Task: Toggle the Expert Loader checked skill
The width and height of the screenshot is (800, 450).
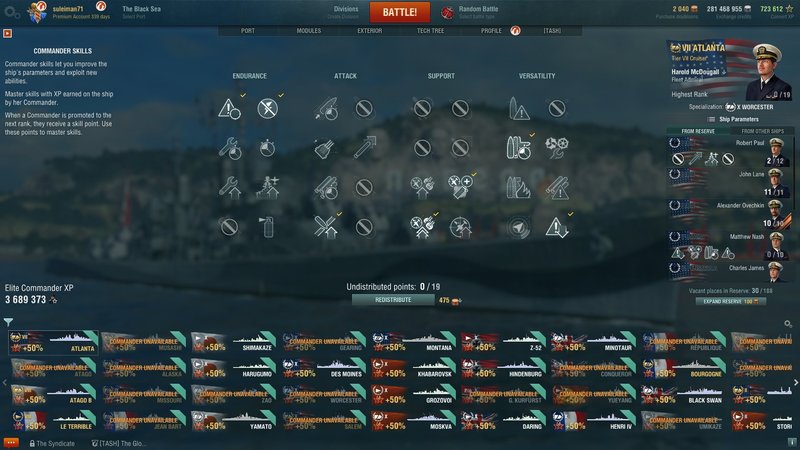Action: 518,148
